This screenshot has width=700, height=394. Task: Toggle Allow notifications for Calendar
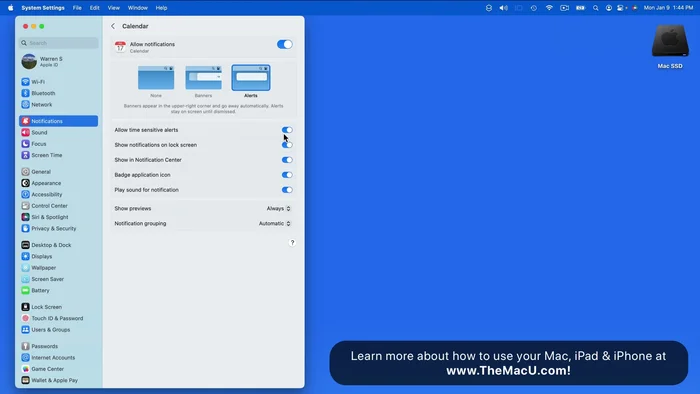click(x=285, y=44)
